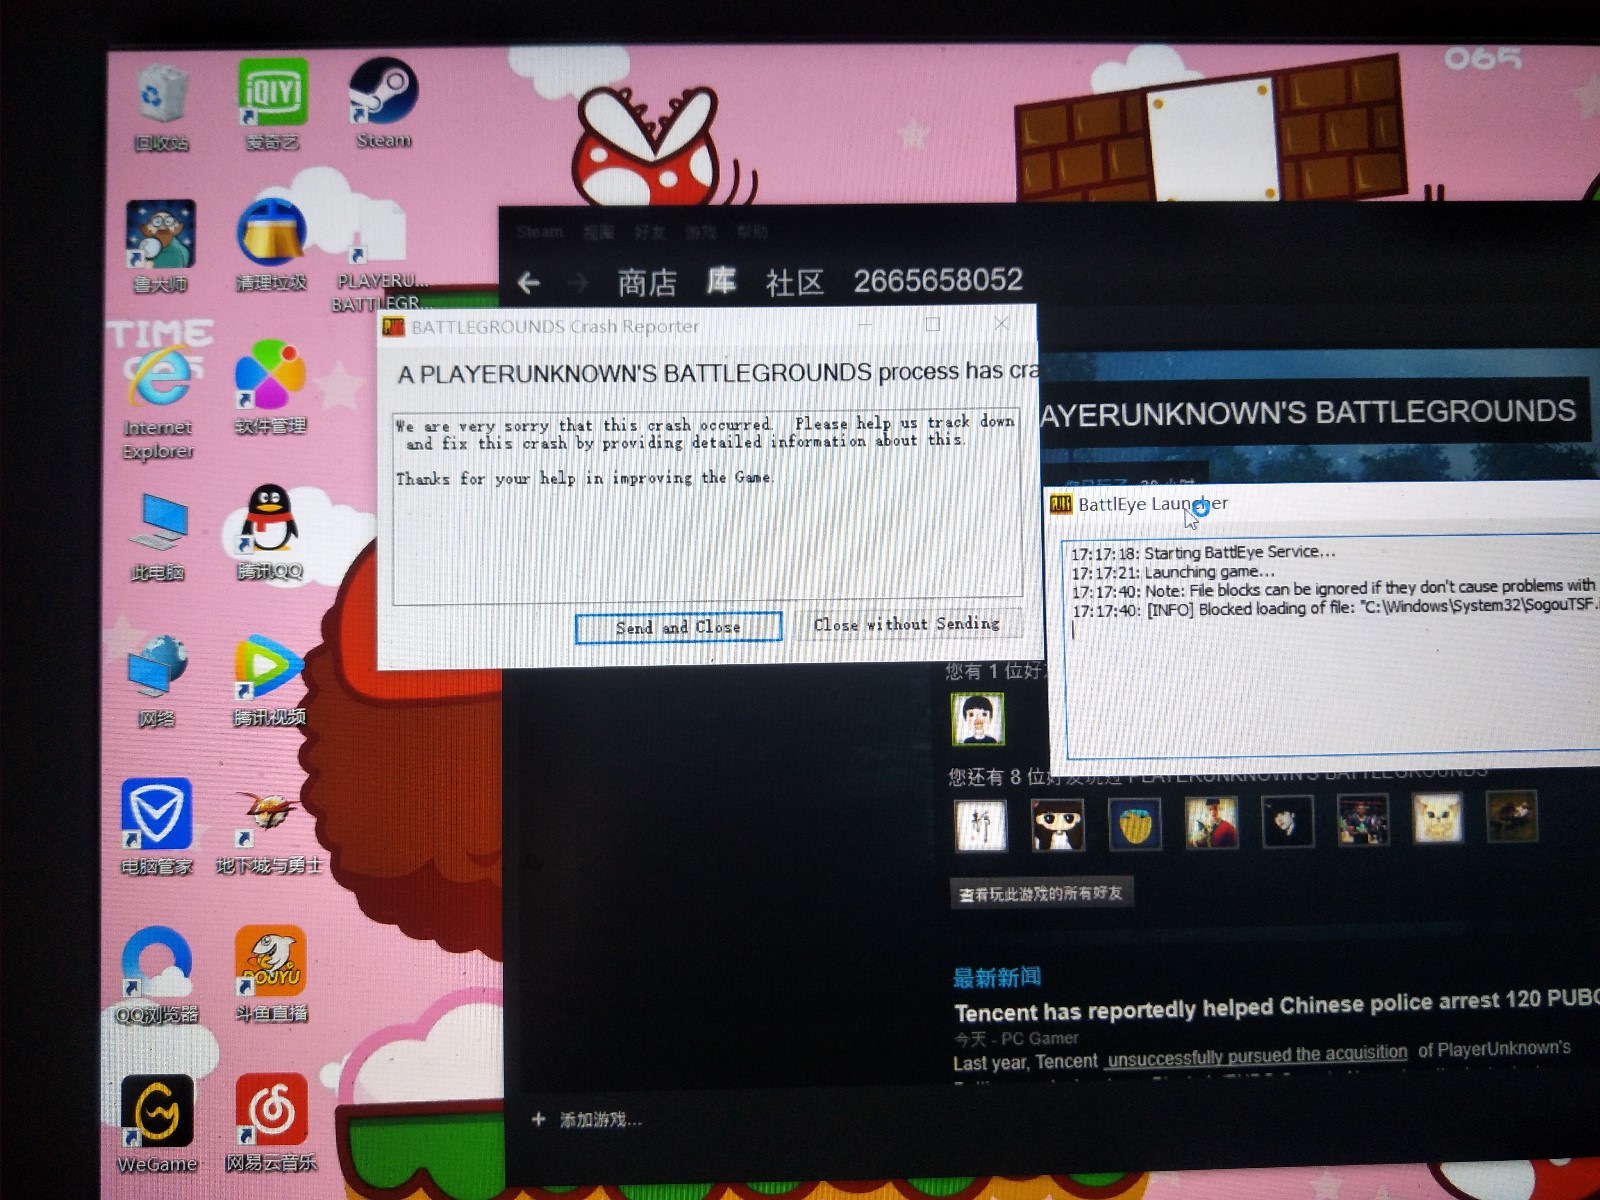This screenshot has width=1600, height=1200.
Task: Switch to the 社区 community tab
Action: 795,283
